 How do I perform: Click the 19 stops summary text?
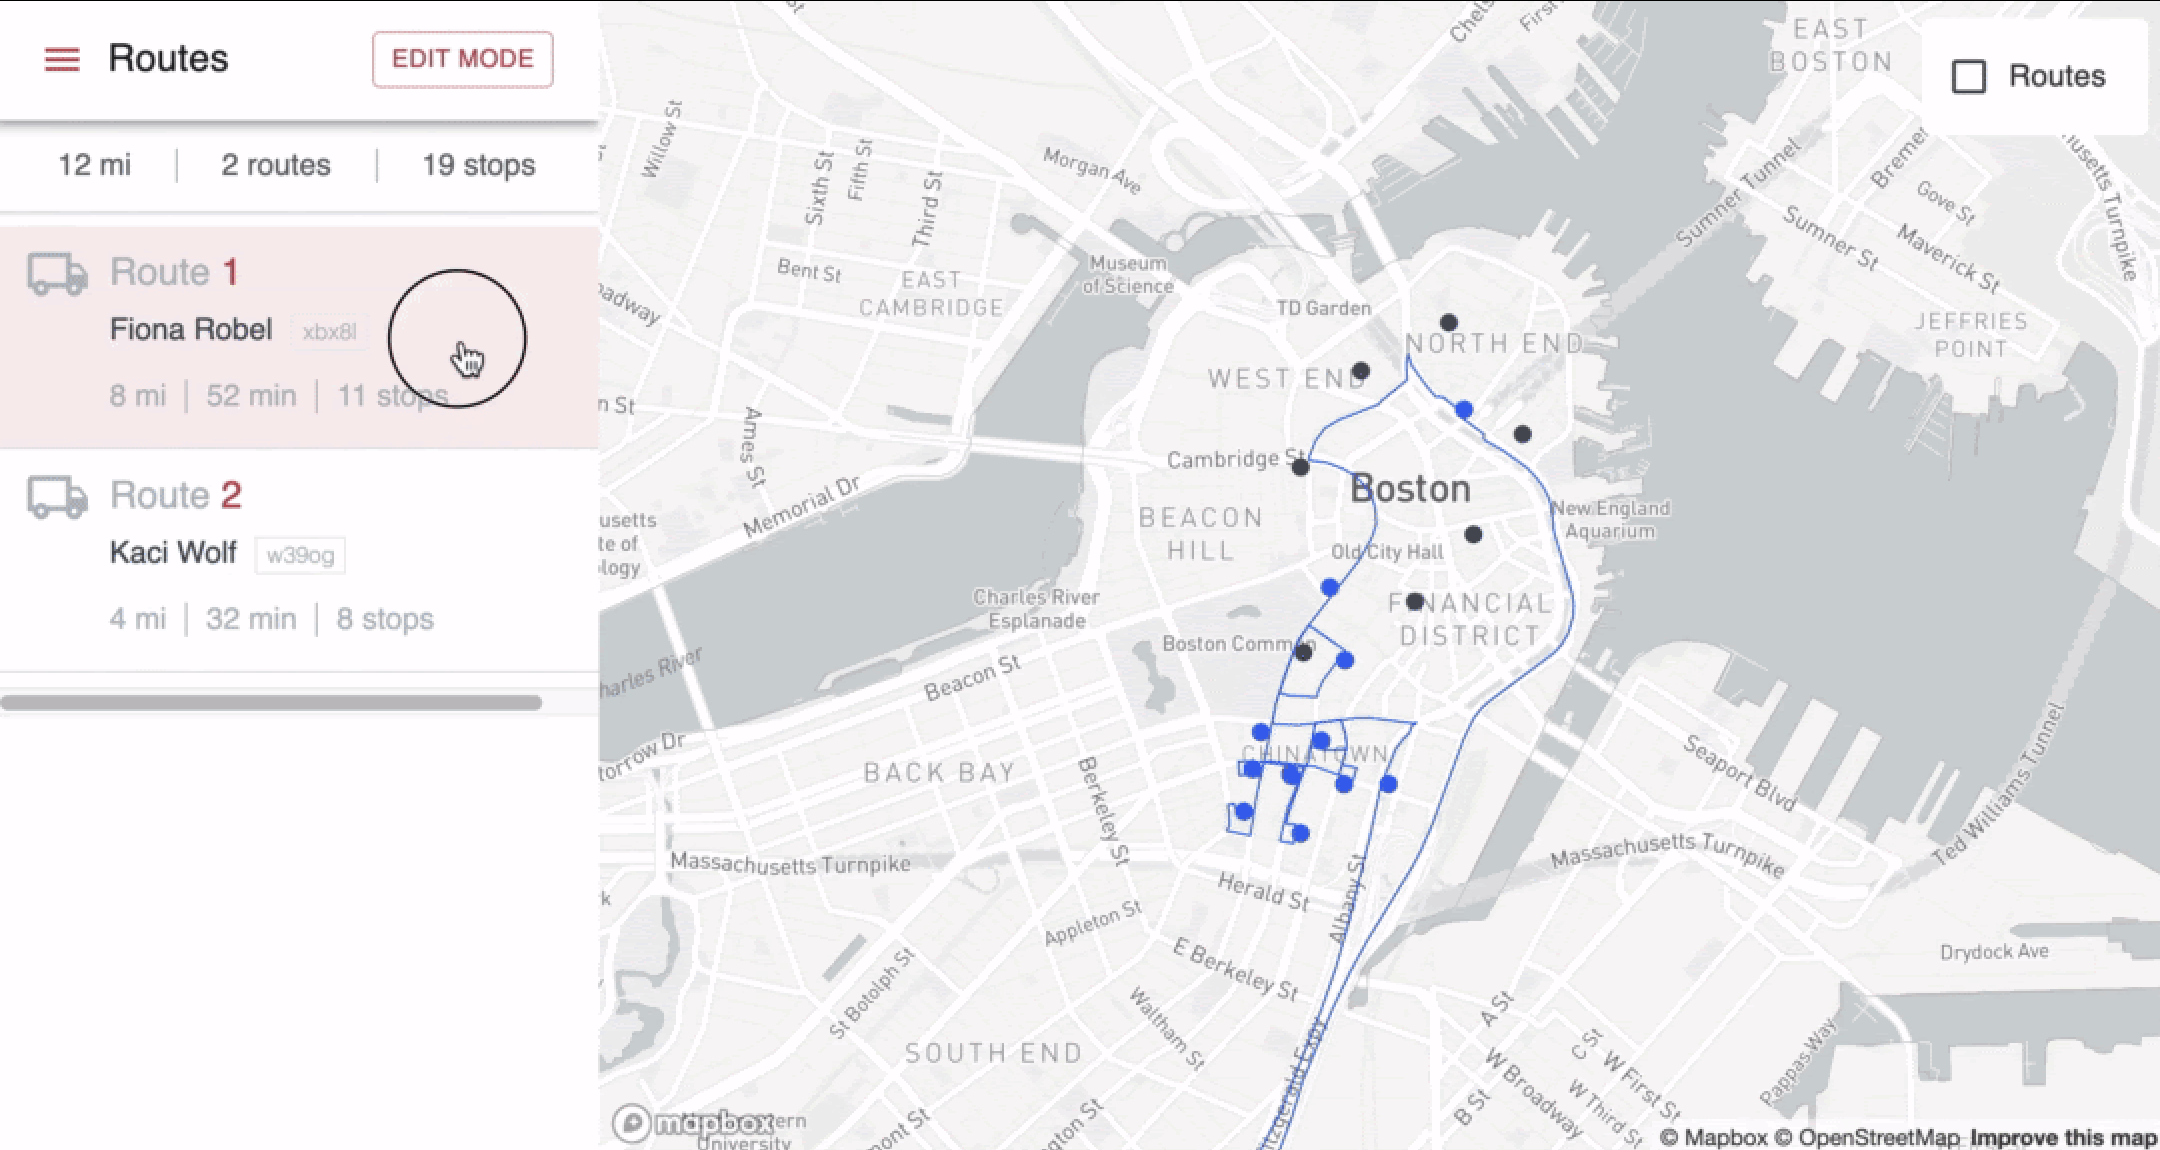coord(478,165)
